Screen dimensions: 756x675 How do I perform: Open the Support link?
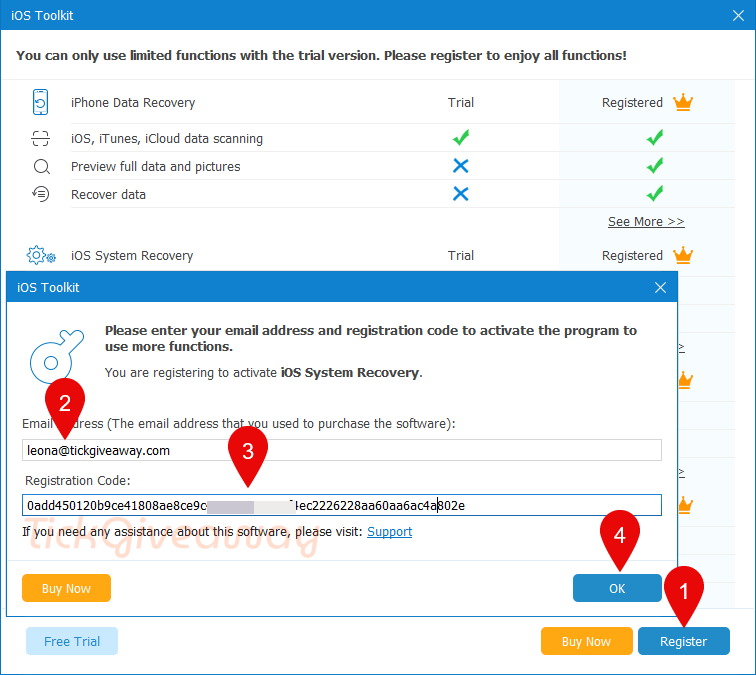click(x=390, y=532)
